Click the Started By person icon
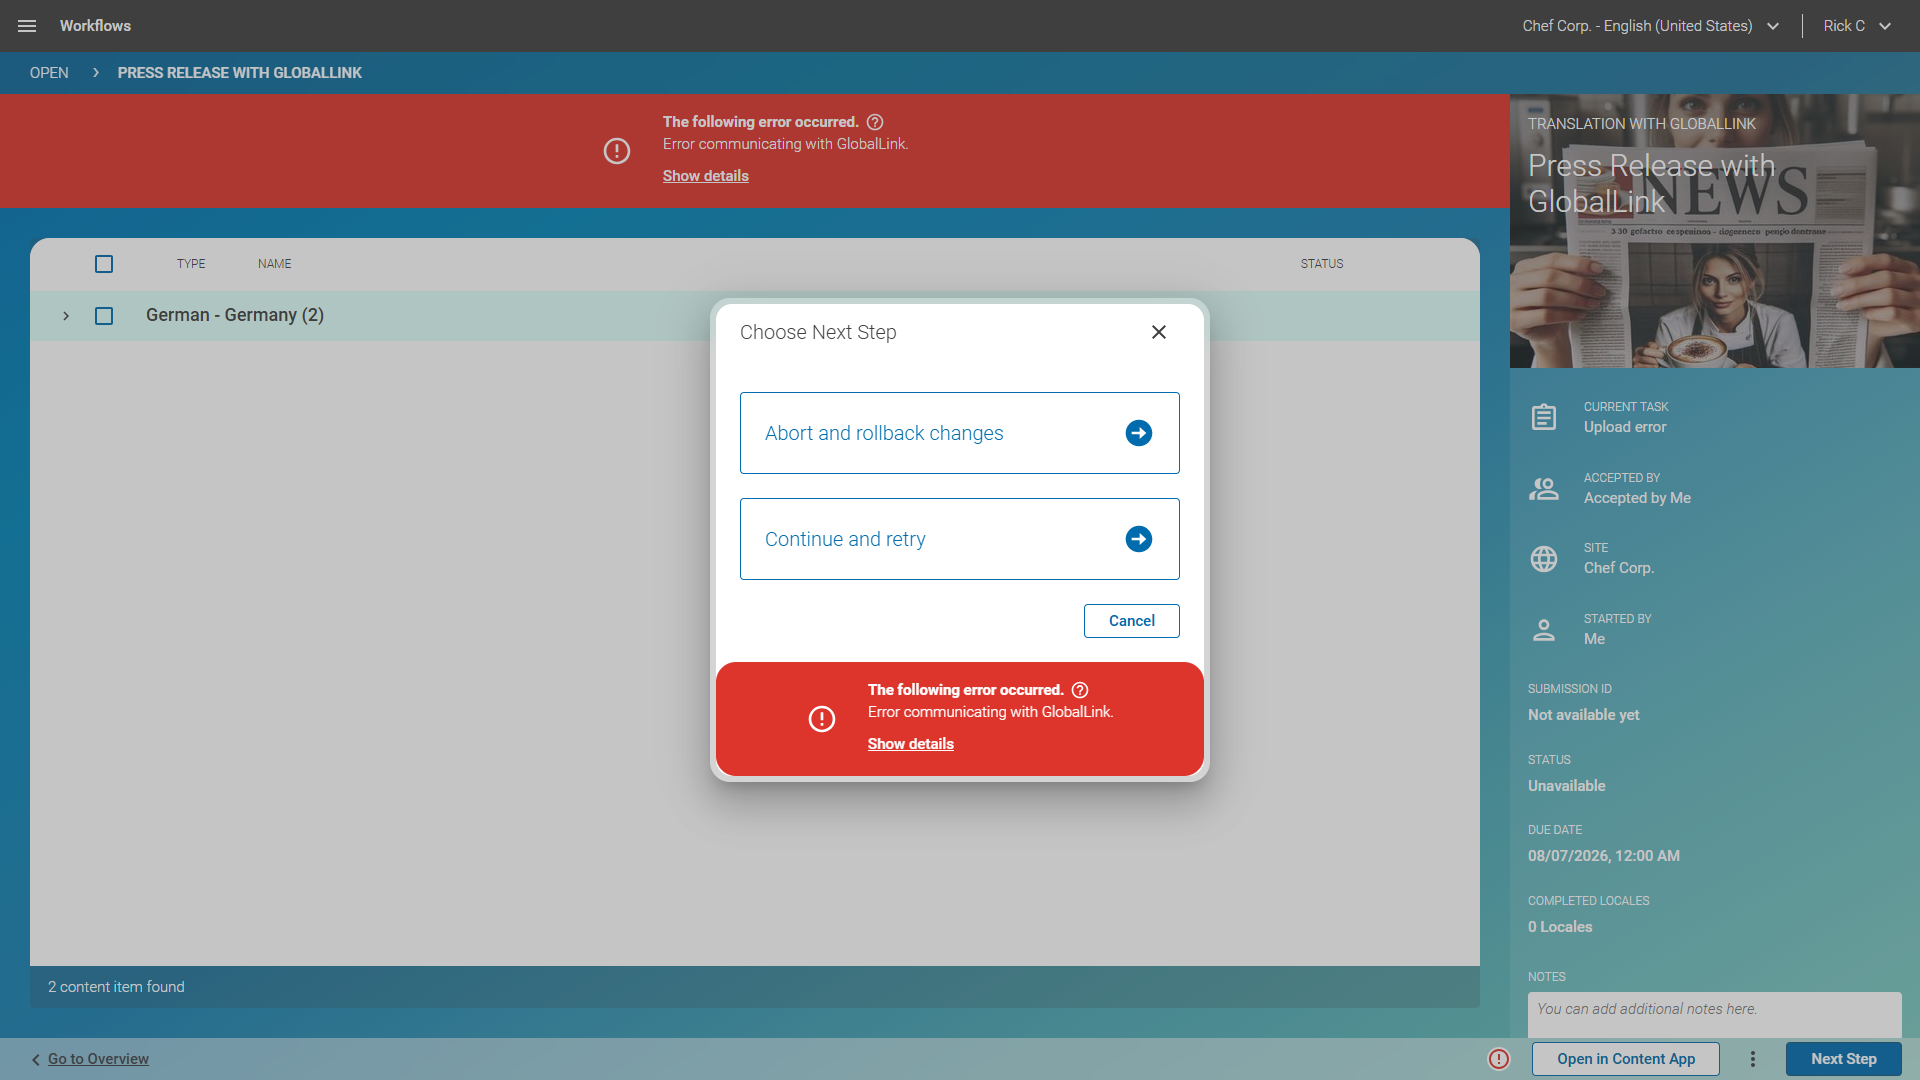The width and height of the screenshot is (1920, 1080). pos(1544,629)
